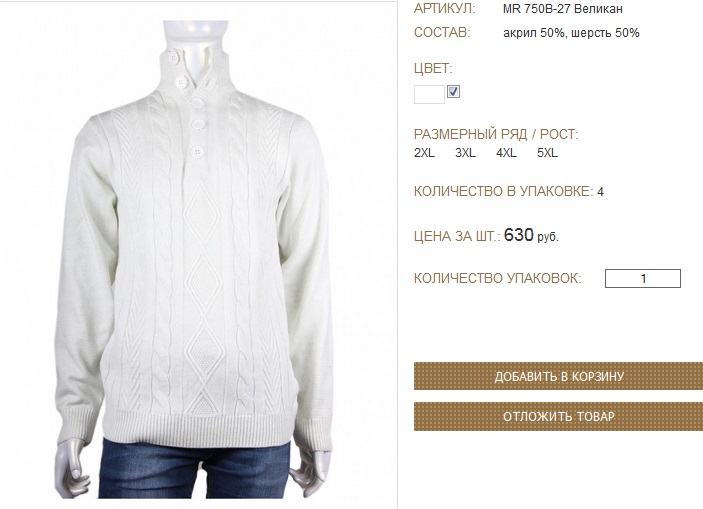Click the Количество в упаковке: 4 line
Screen dimensions: 703x509
(x=508, y=191)
